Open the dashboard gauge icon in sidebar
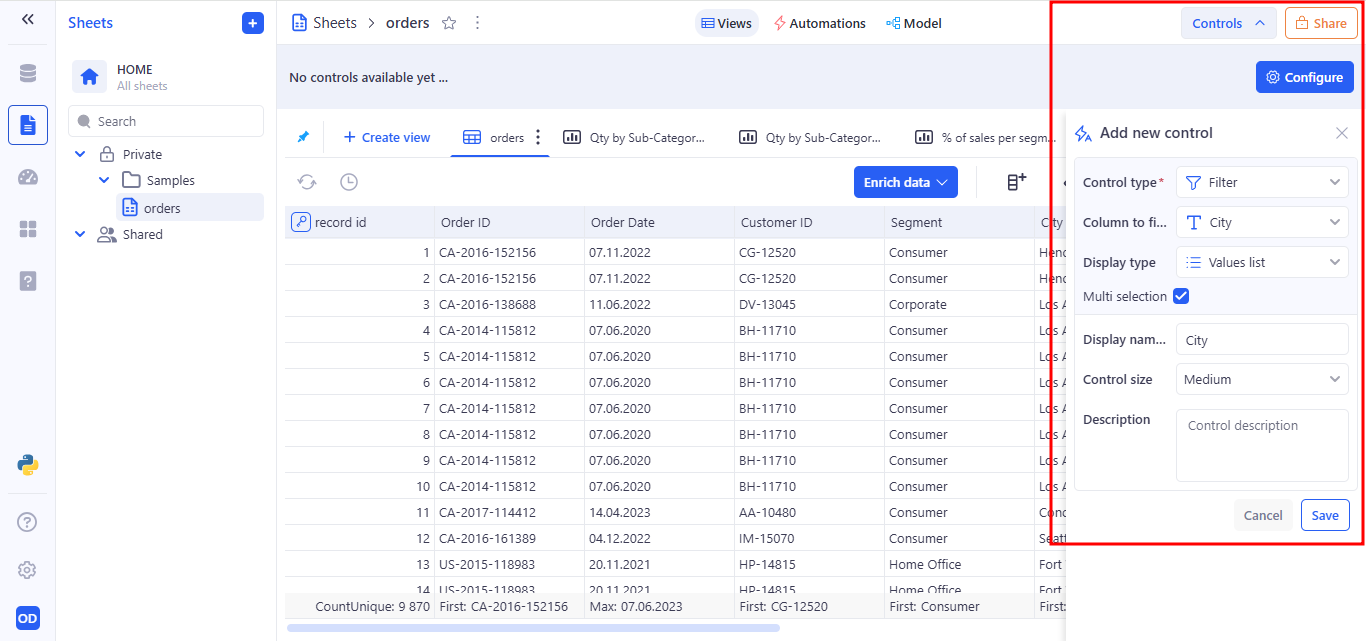The image size is (1366, 641). 28,177
